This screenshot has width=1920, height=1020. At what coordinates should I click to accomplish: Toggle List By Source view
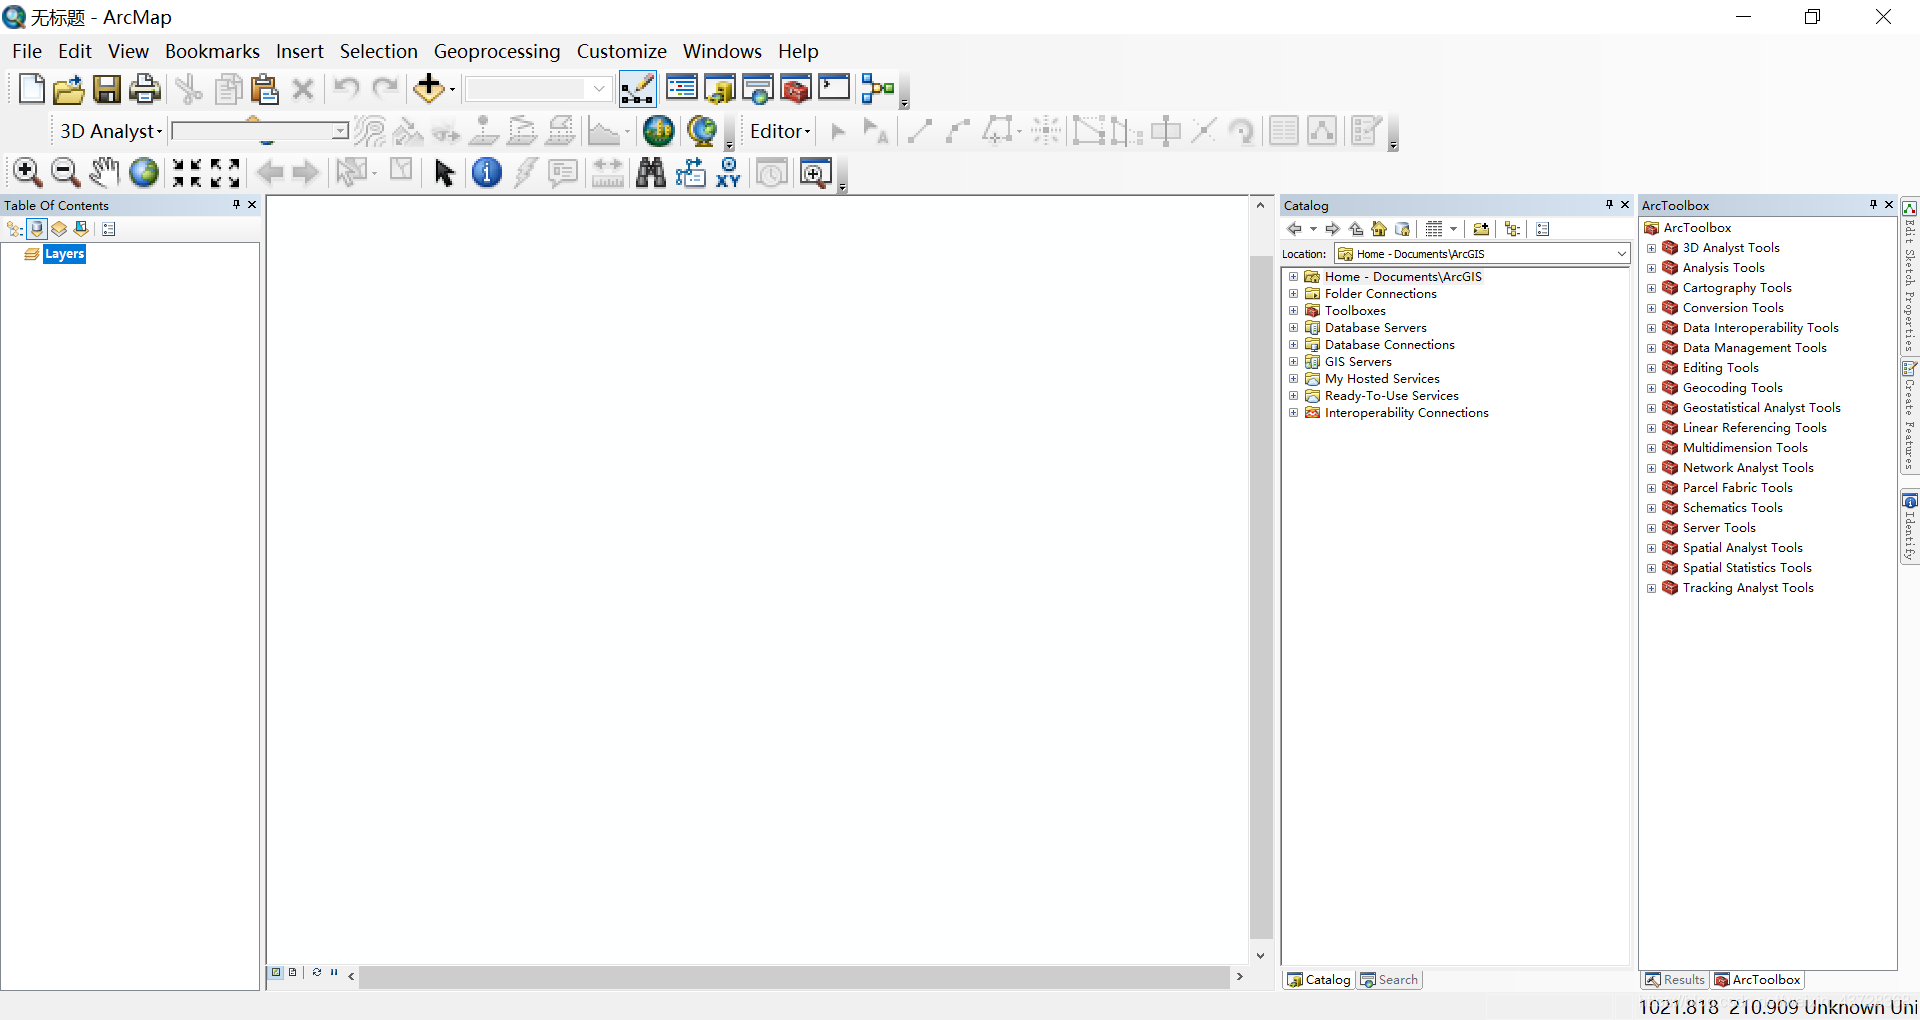coord(37,229)
